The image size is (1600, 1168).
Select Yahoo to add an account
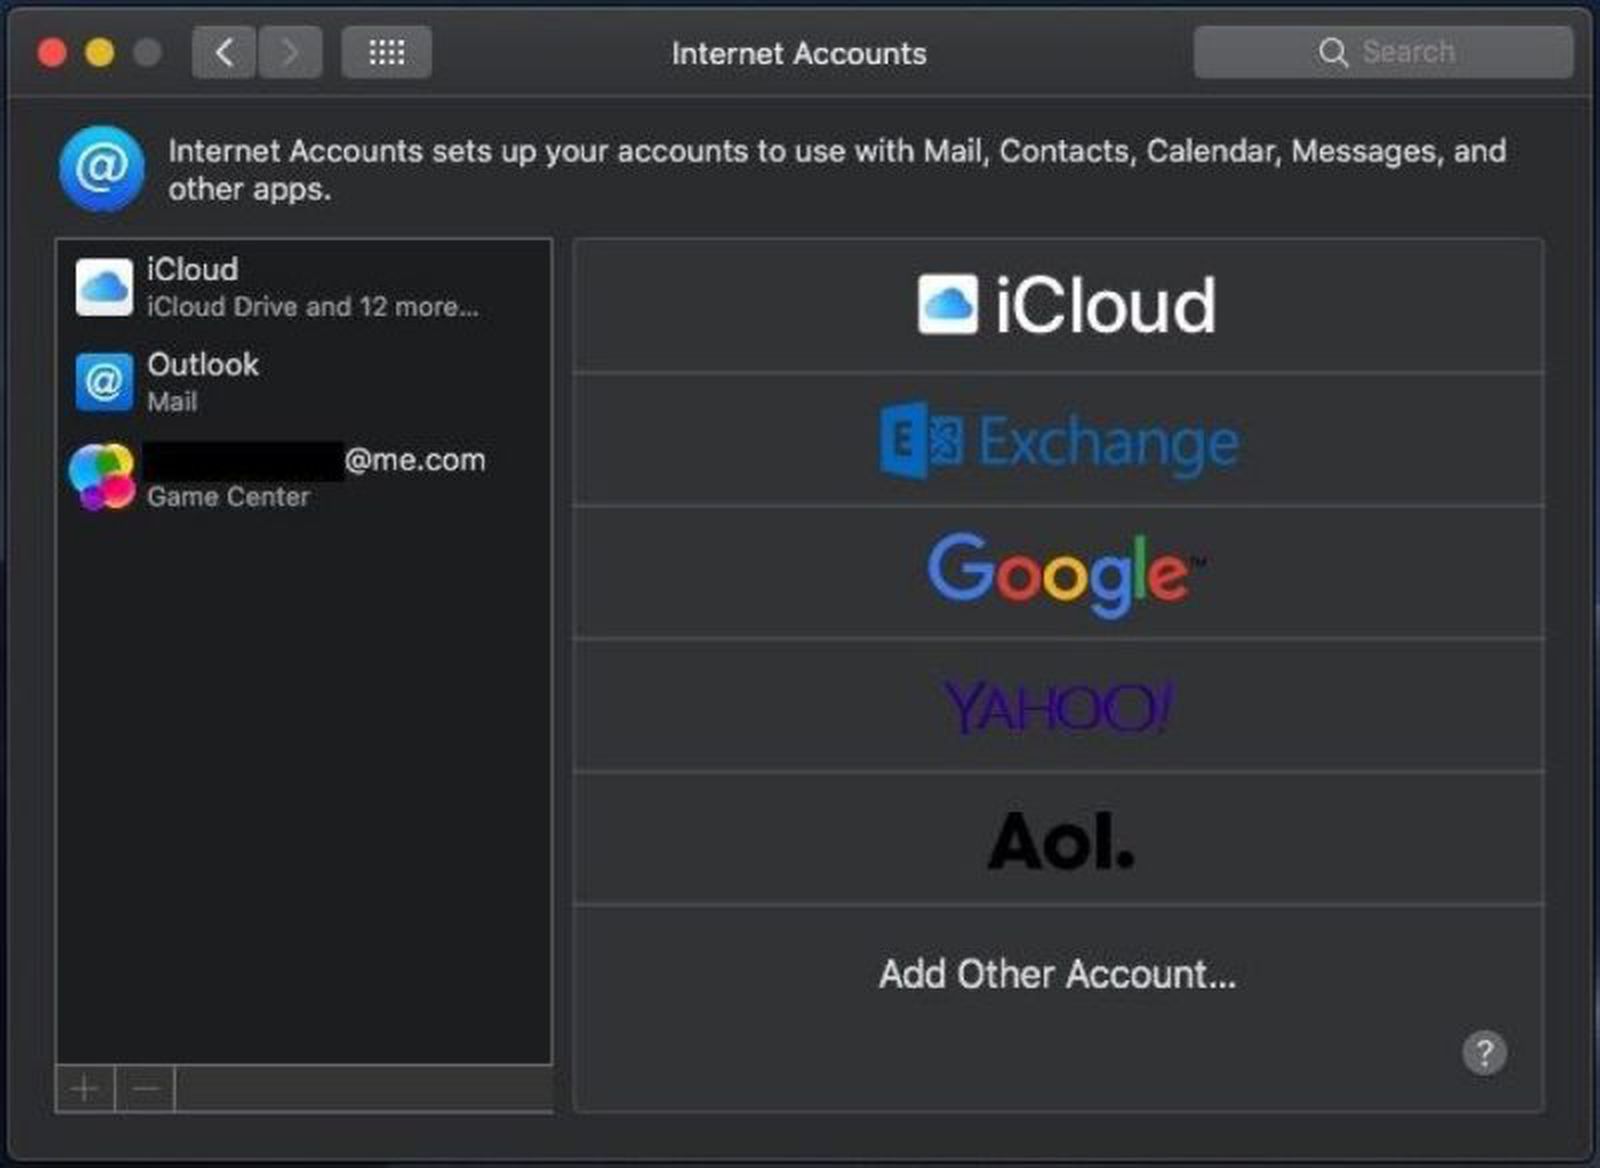coord(1060,705)
